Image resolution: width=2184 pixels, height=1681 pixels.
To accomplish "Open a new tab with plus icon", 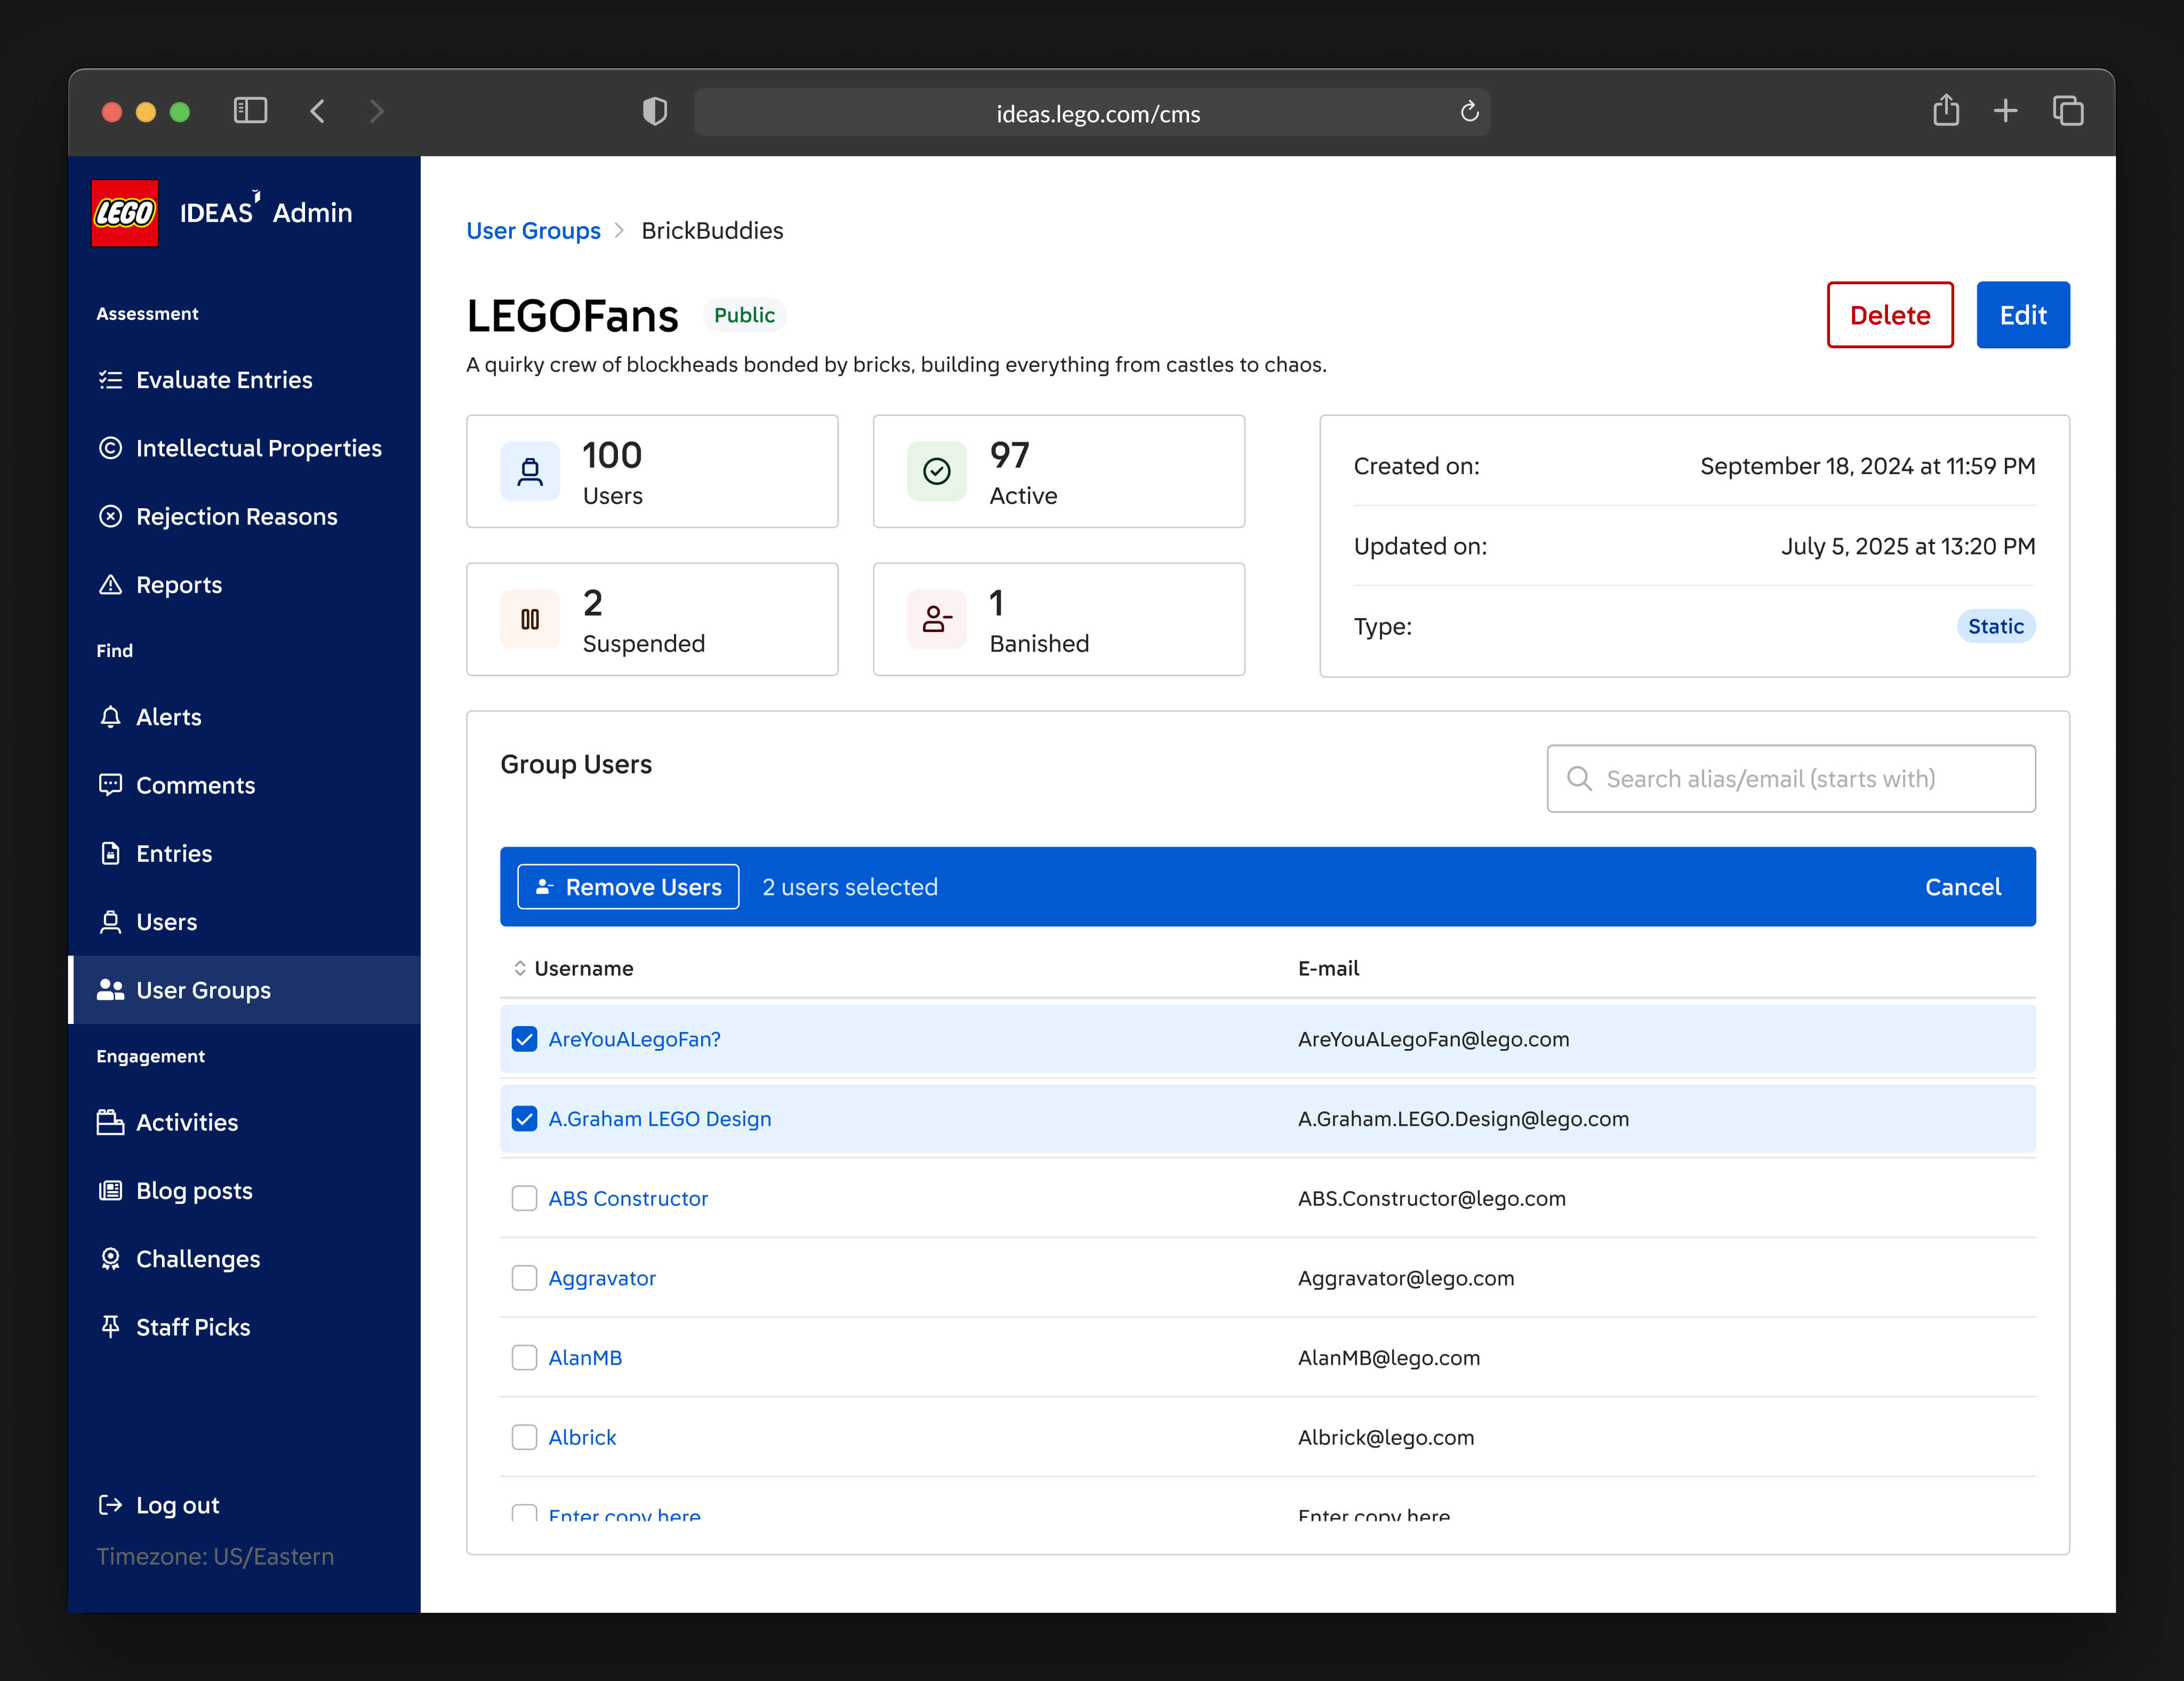I will click(2005, 111).
